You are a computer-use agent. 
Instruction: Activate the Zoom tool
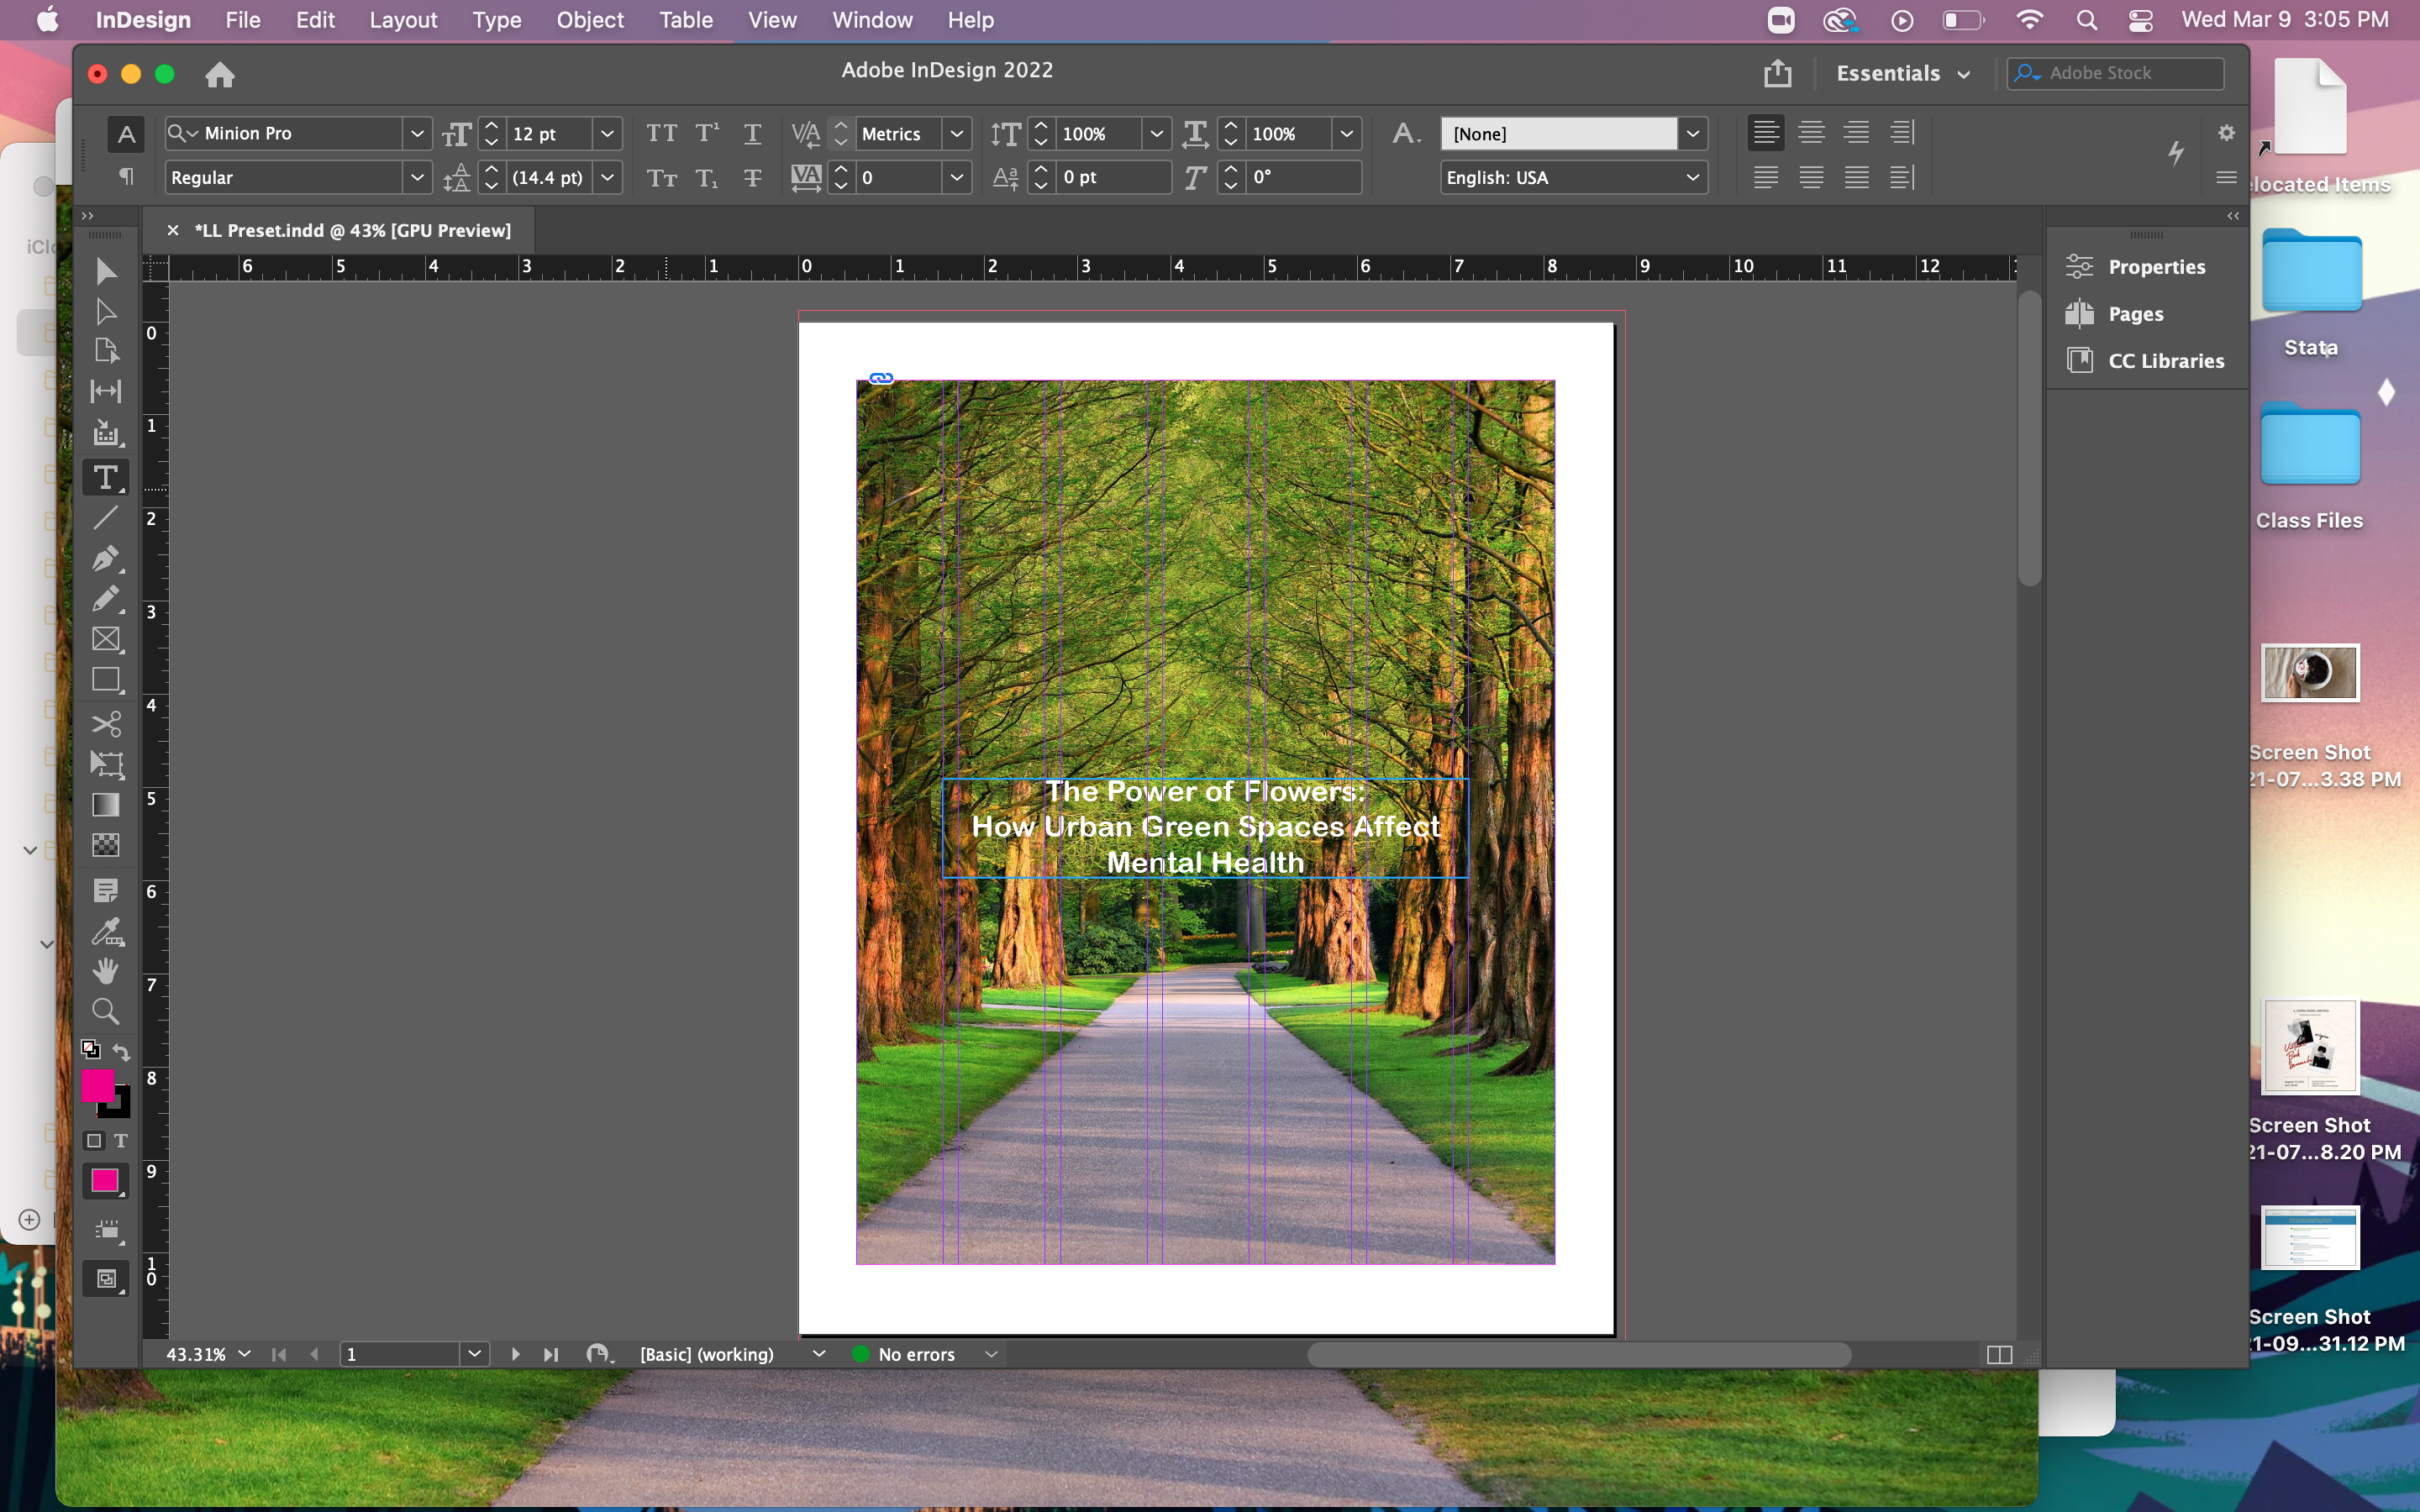[x=105, y=1011]
